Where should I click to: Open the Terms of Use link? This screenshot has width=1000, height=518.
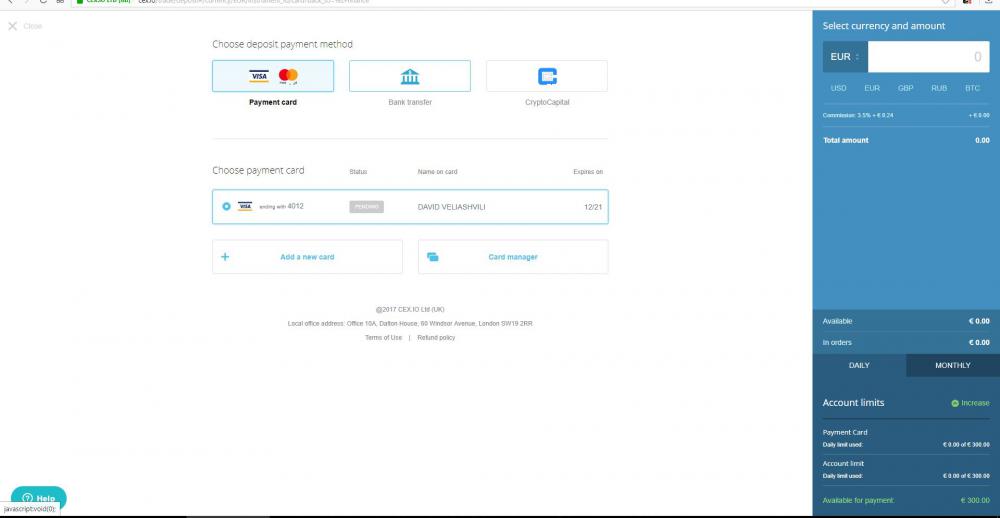click(383, 338)
